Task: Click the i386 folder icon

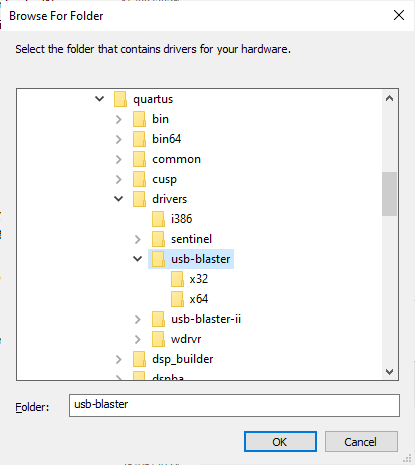Action: [158, 219]
